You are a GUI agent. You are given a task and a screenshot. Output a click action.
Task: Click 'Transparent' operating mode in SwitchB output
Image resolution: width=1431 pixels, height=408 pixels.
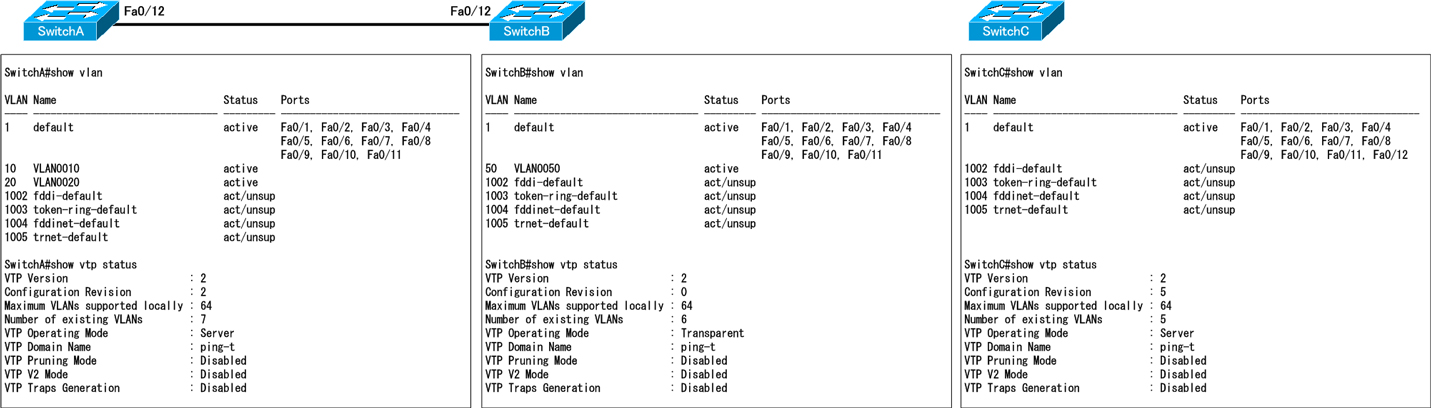(x=712, y=334)
